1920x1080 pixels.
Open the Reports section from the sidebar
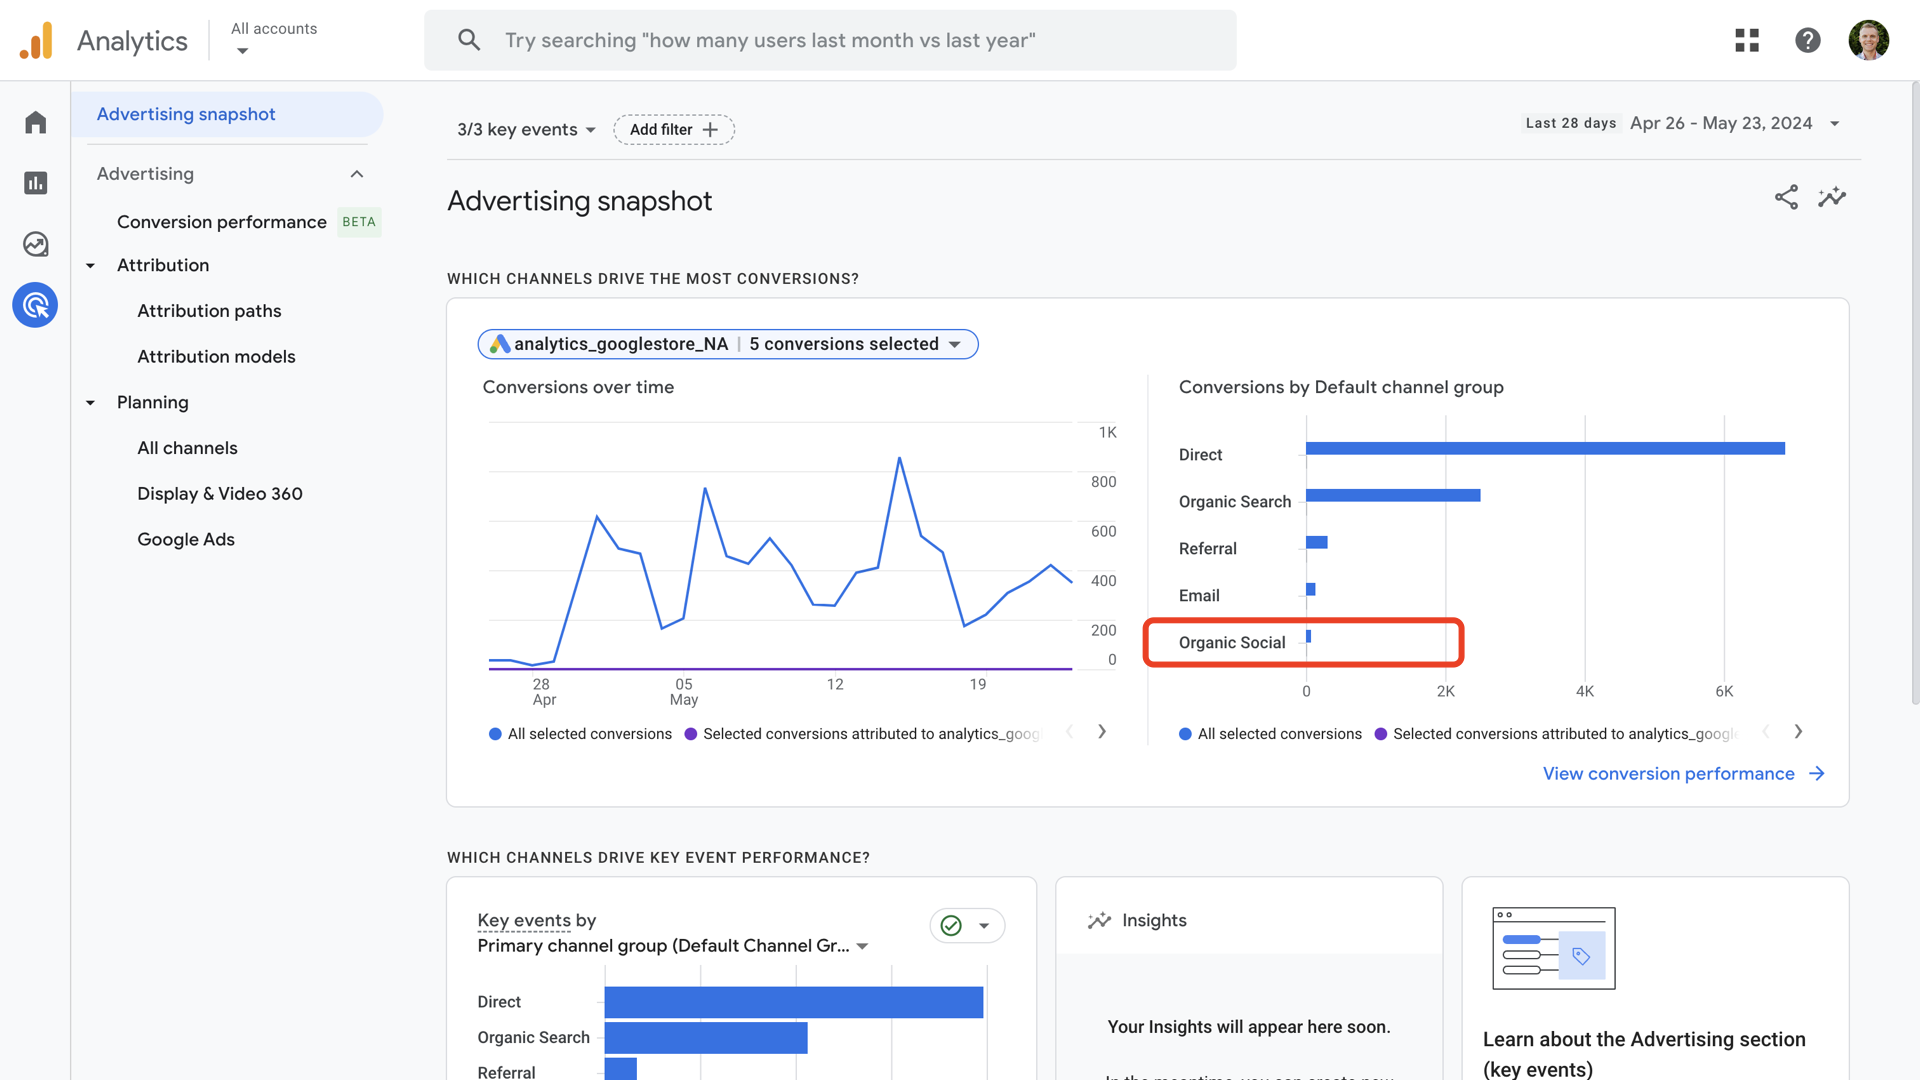35,183
